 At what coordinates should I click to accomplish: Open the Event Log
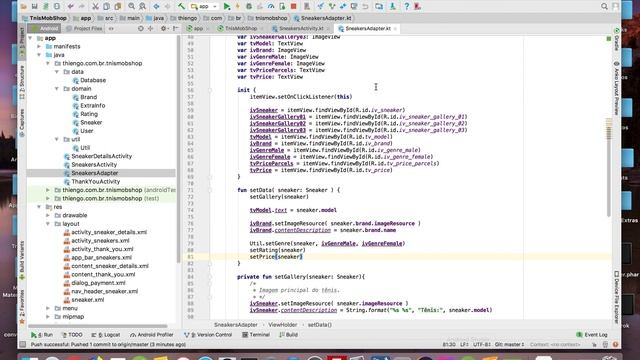[x=592, y=335]
